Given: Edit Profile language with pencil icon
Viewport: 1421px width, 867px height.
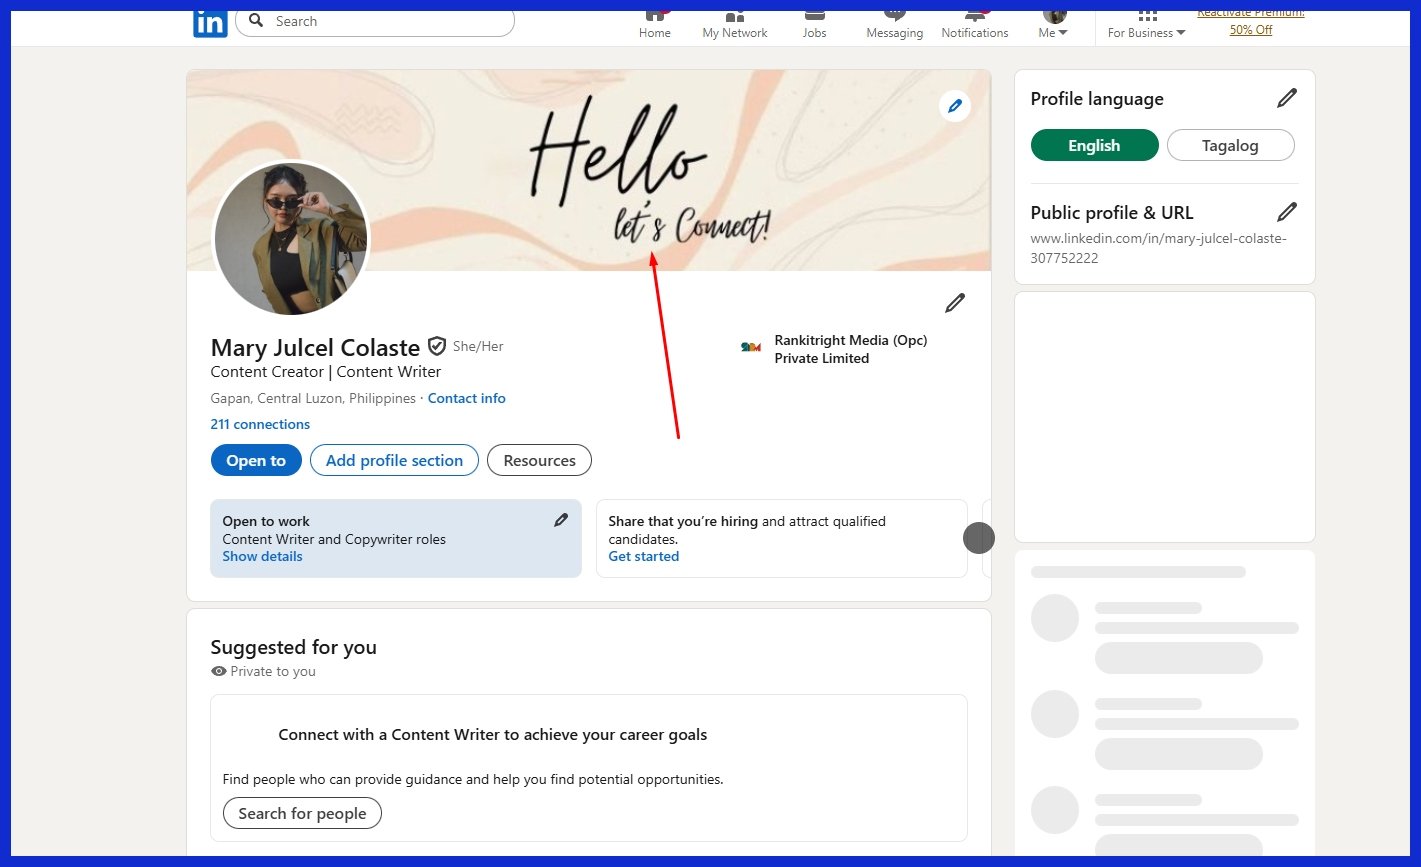Looking at the screenshot, I should pyautogui.click(x=1287, y=98).
